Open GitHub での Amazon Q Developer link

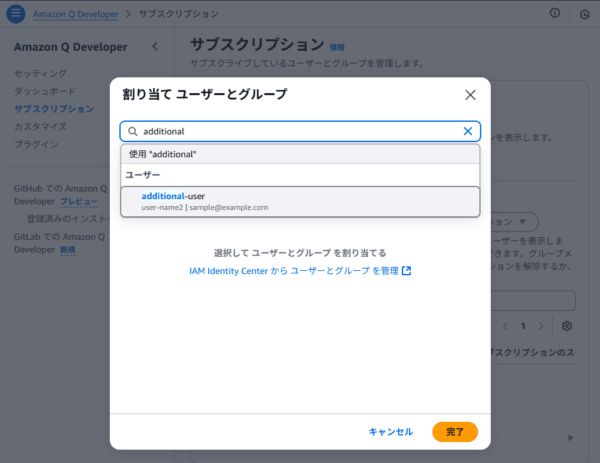pyautogui.click(x=60, y=195)
